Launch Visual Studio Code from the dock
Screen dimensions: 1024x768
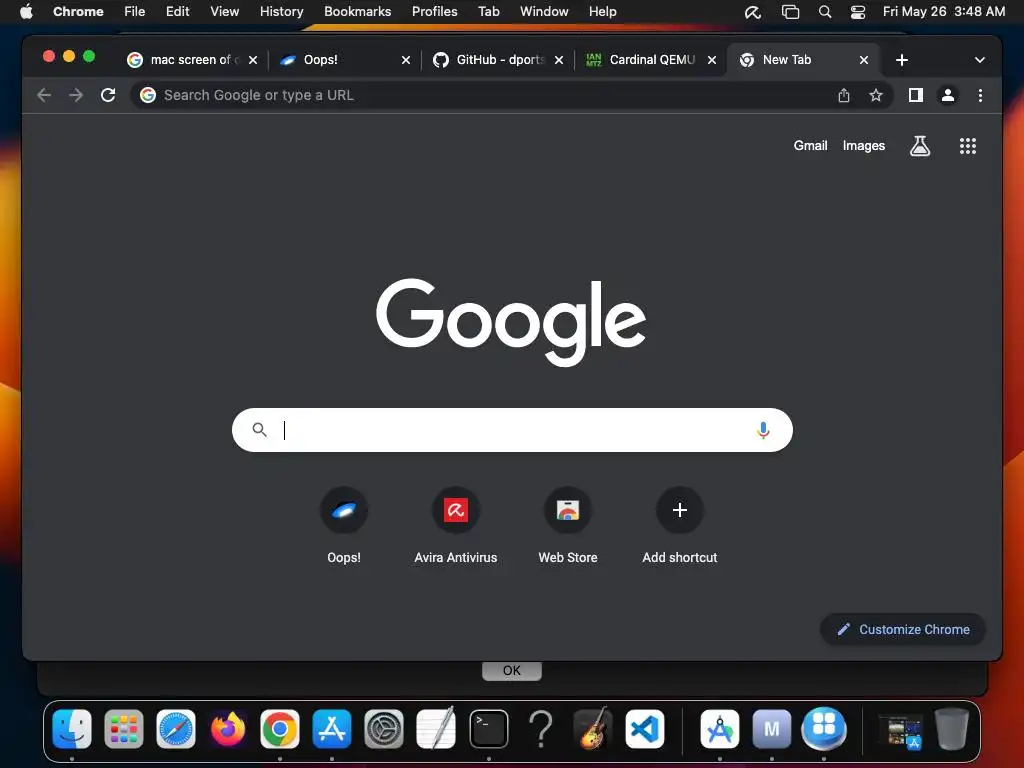coord(645,729)
